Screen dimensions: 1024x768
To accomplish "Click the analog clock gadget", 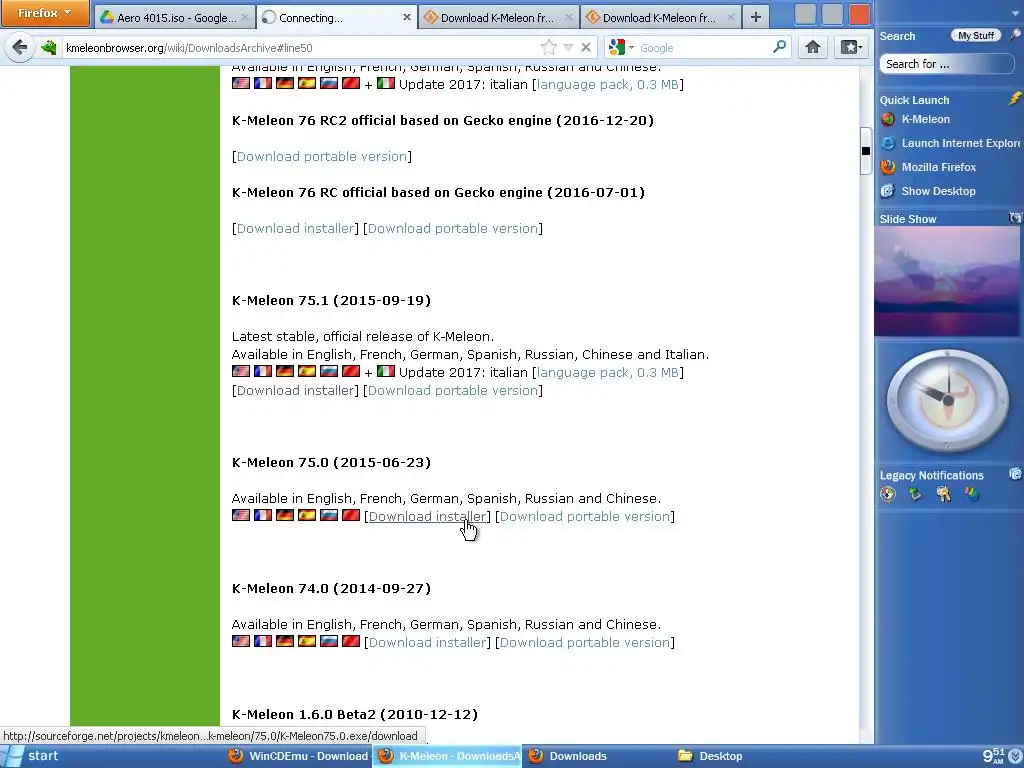I will pos(948,400).
